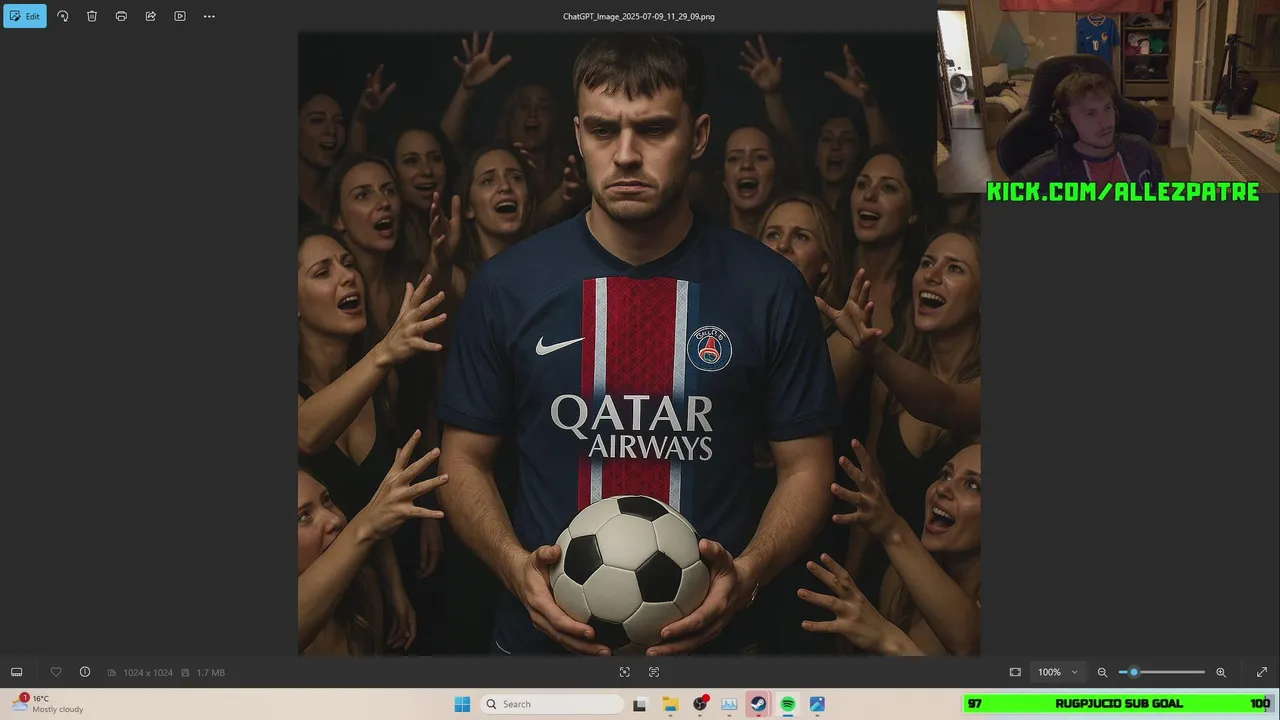Click the zoom in magnifier icon

tap(1221, 672)
